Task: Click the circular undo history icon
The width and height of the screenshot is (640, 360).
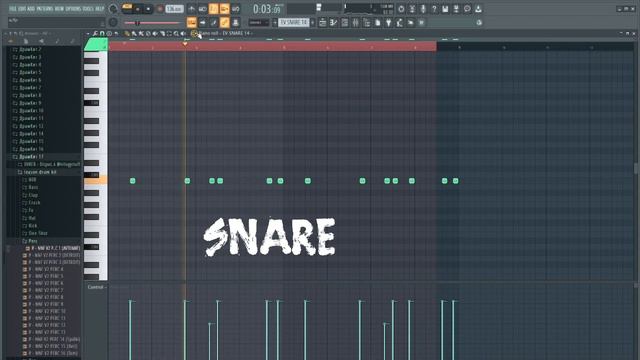Action: (401, 9)
